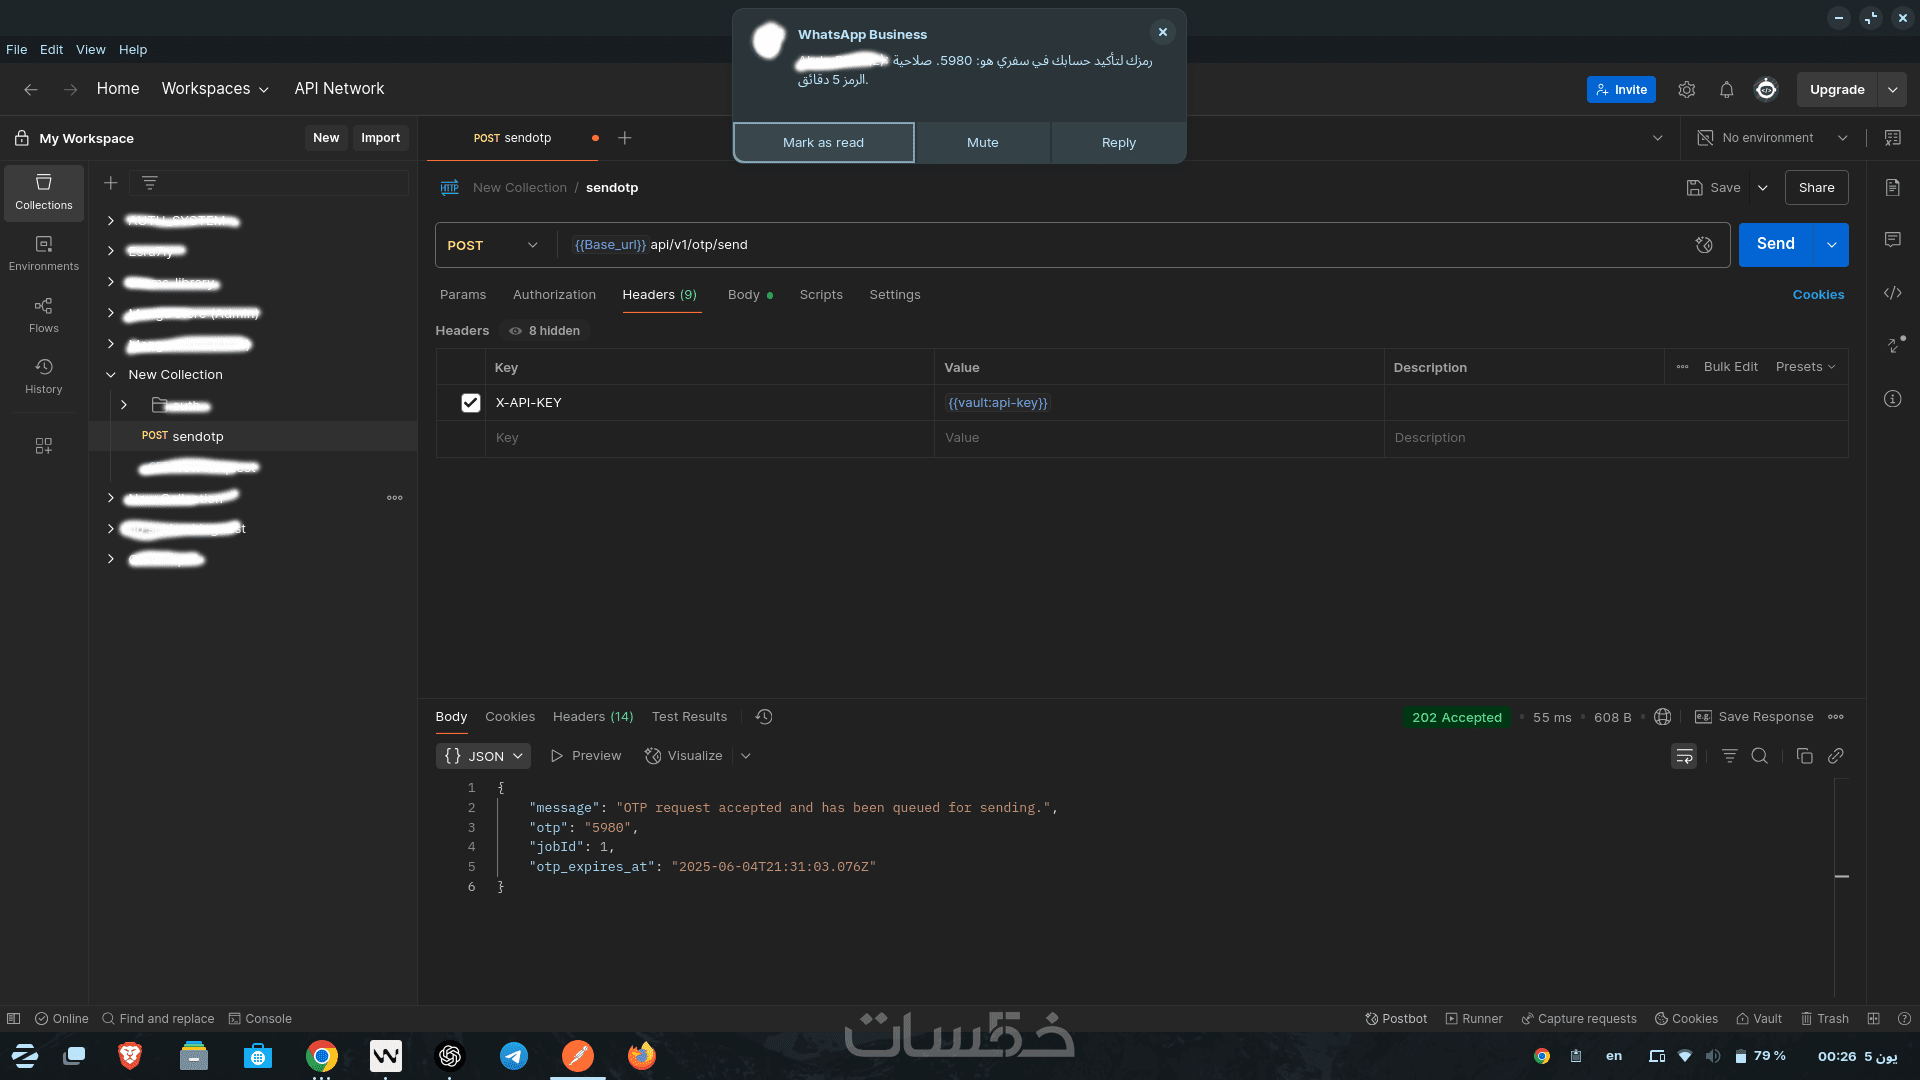Open the History sidebar panel
This screenshot has height=1080, width=1920.
(43, 376)
